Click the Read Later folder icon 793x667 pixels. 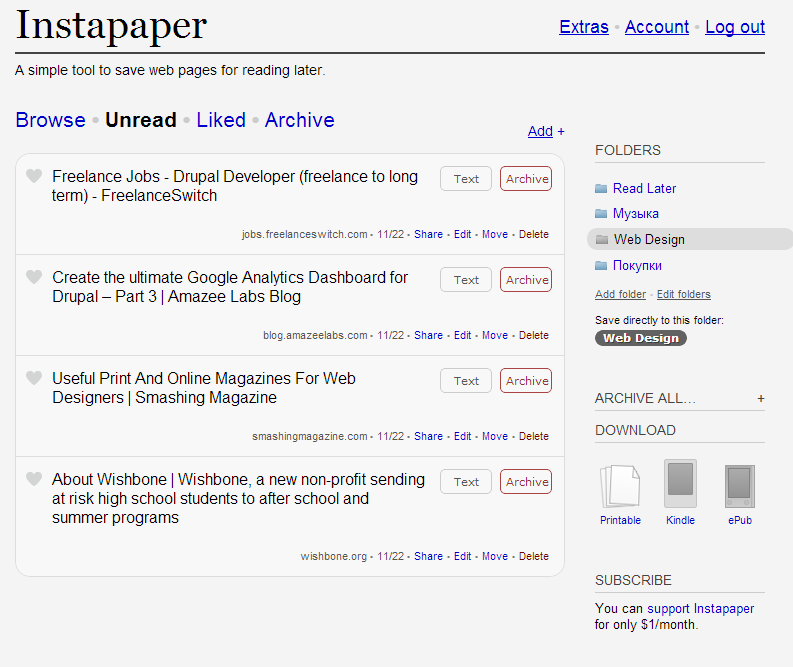click(601, 189)
